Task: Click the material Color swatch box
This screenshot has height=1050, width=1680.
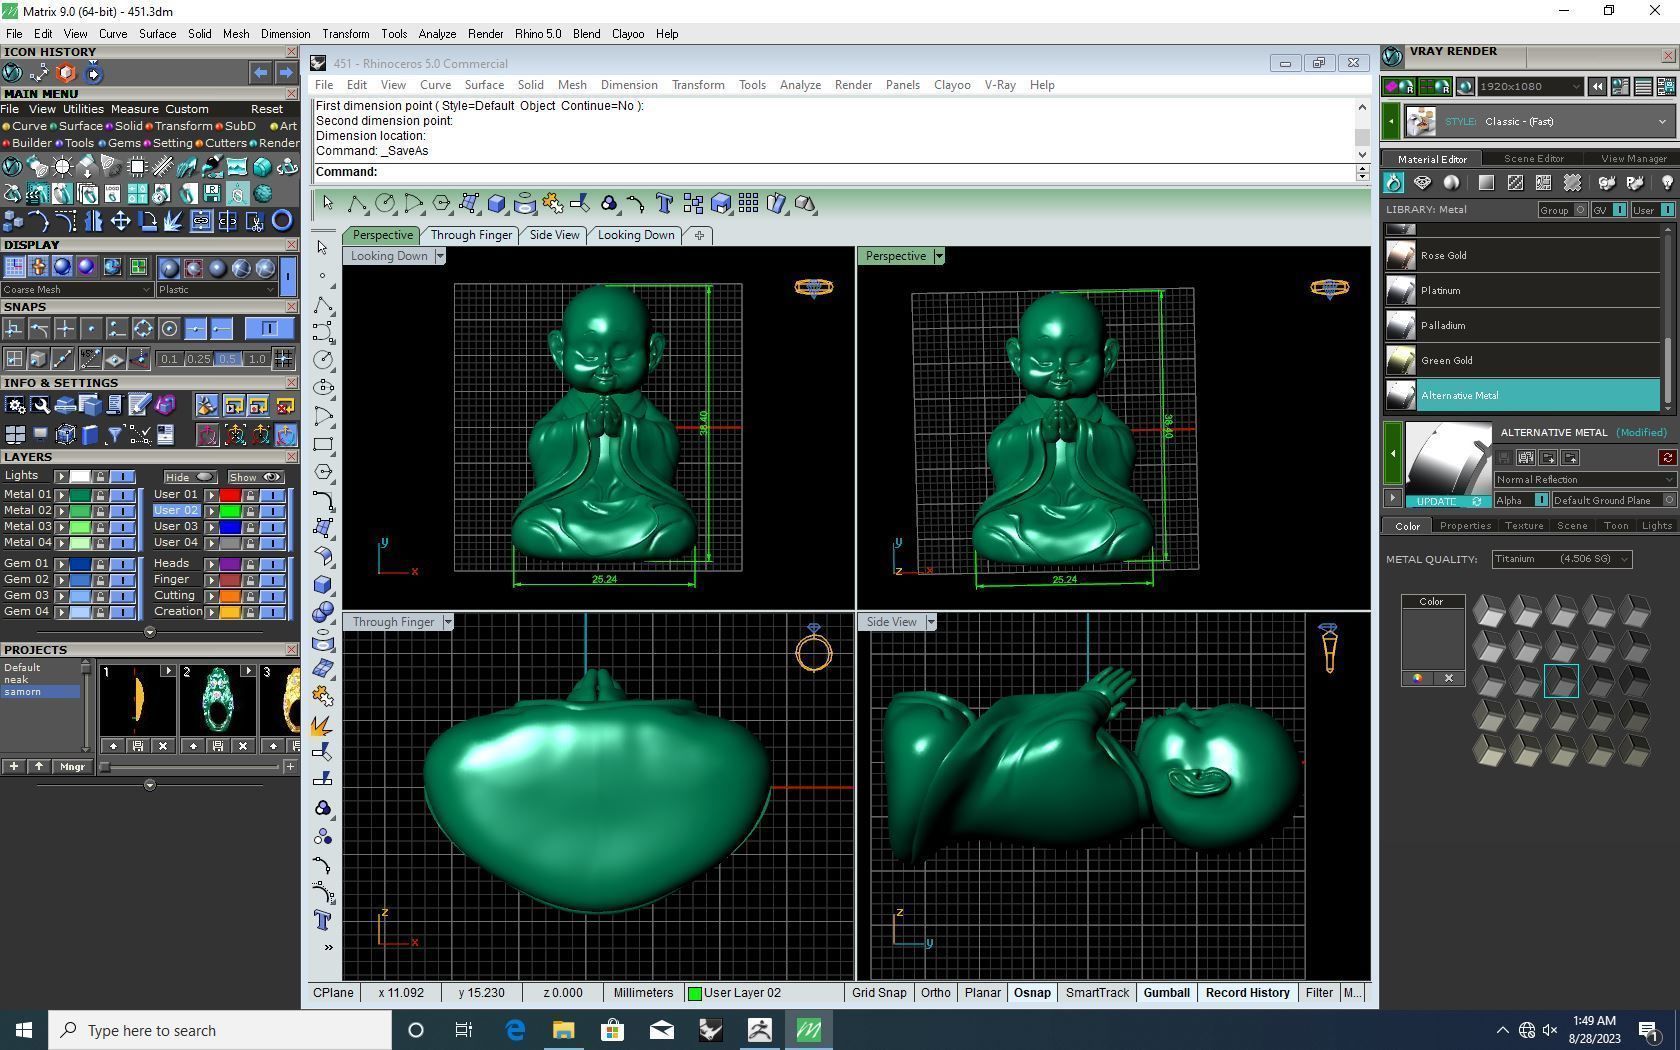Action: click(x=1431, y=640)
